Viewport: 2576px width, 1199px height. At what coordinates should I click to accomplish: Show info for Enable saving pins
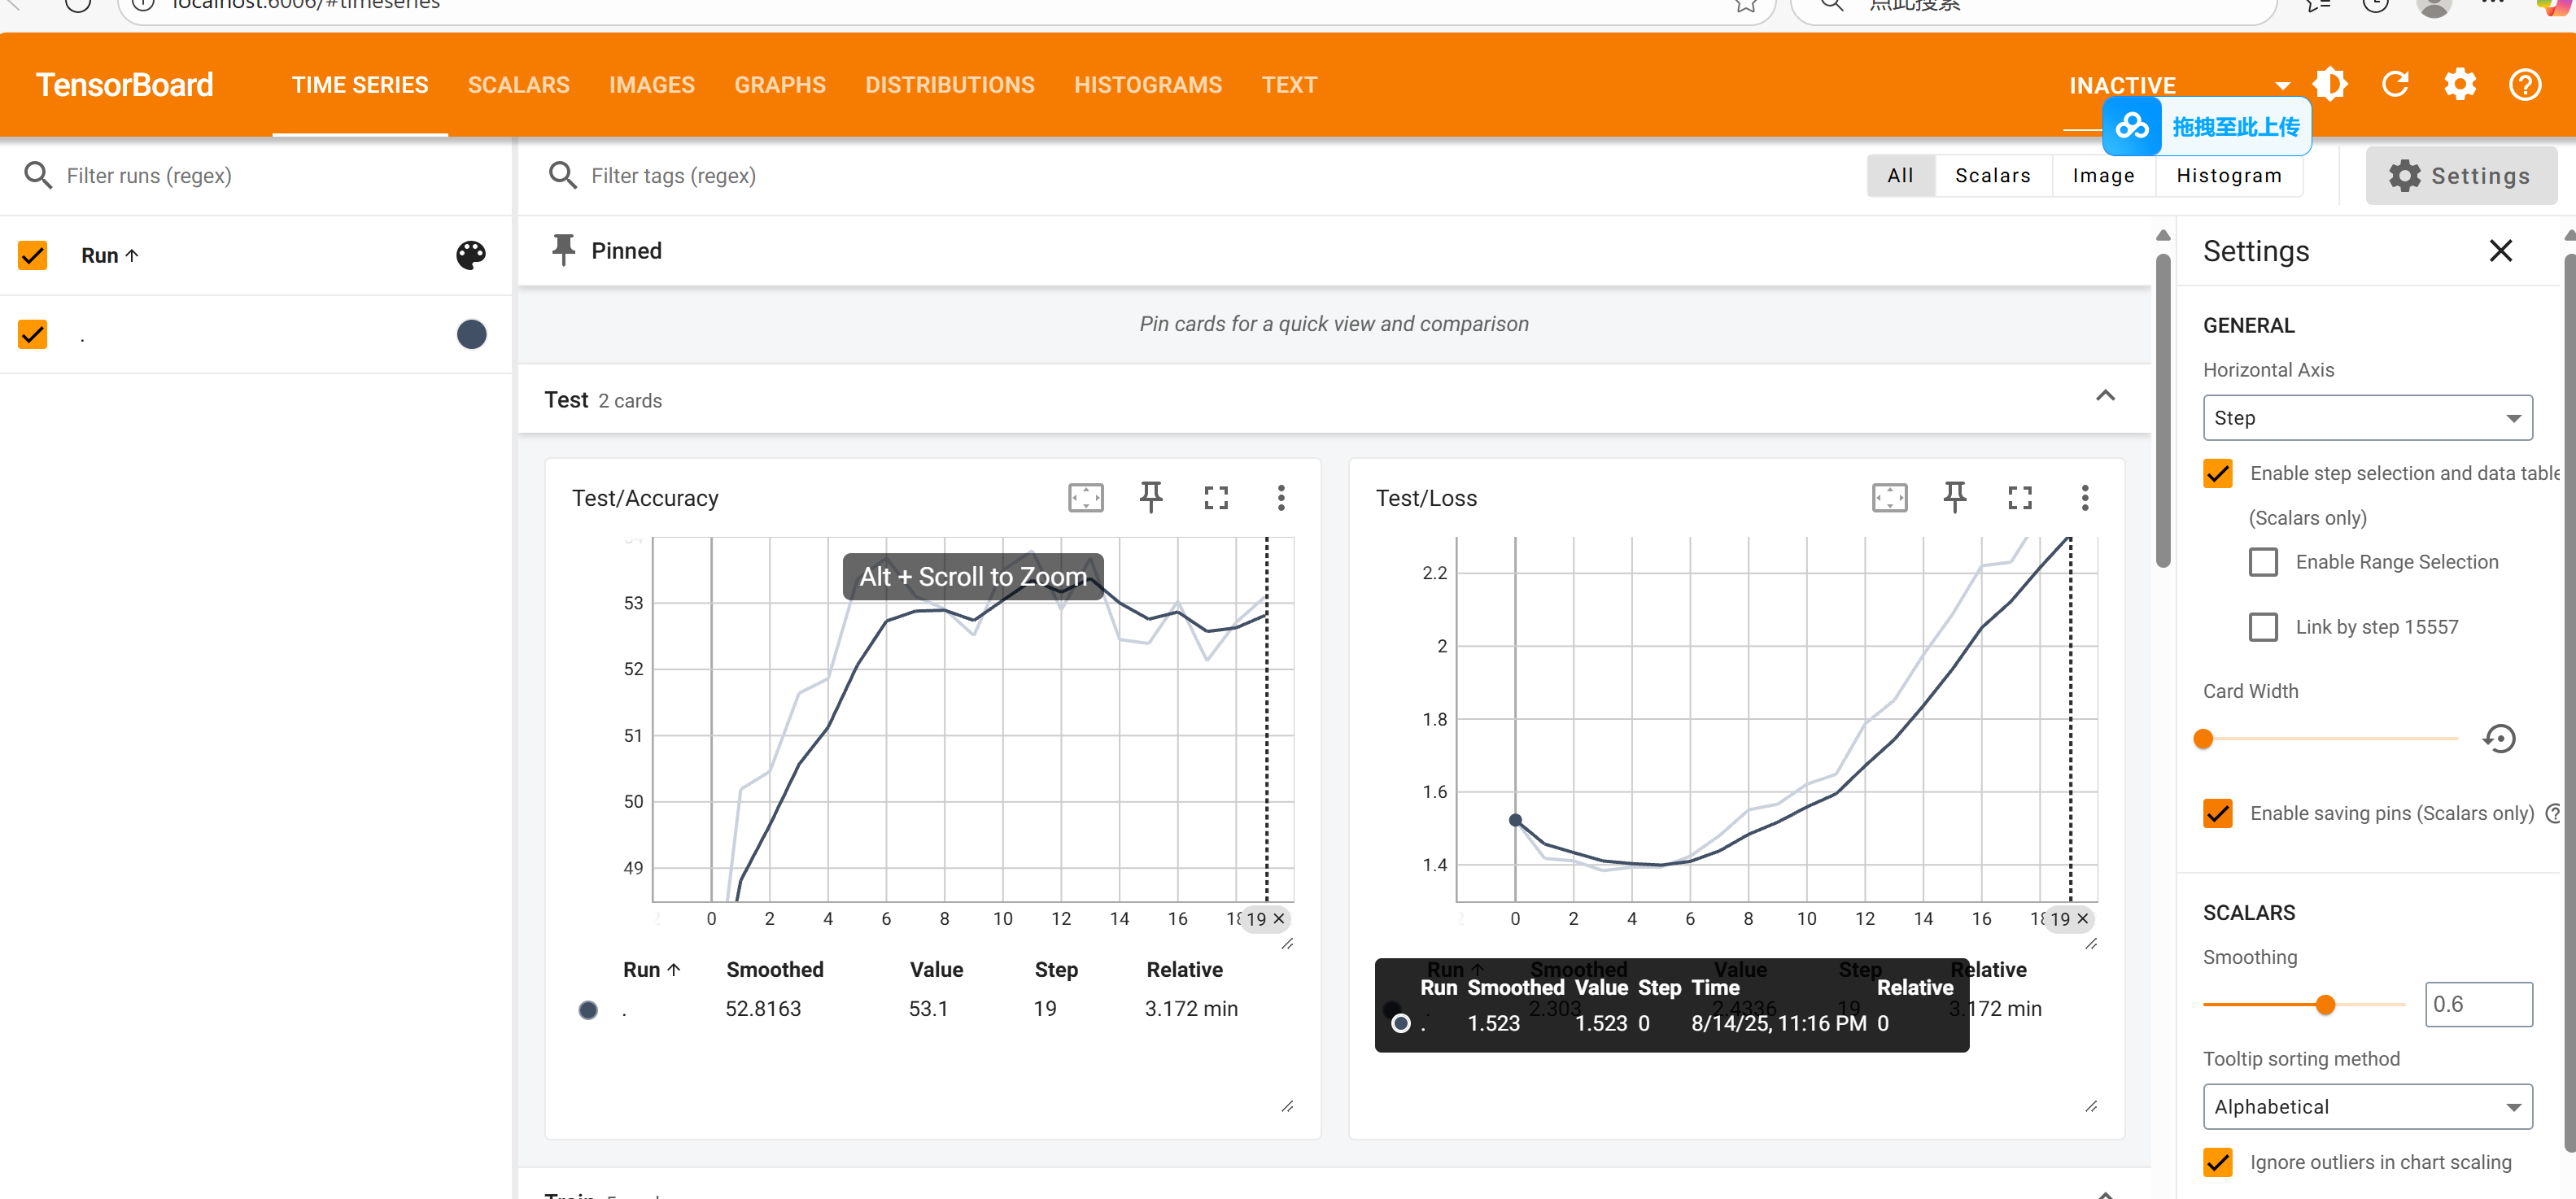click(2553, 813)
